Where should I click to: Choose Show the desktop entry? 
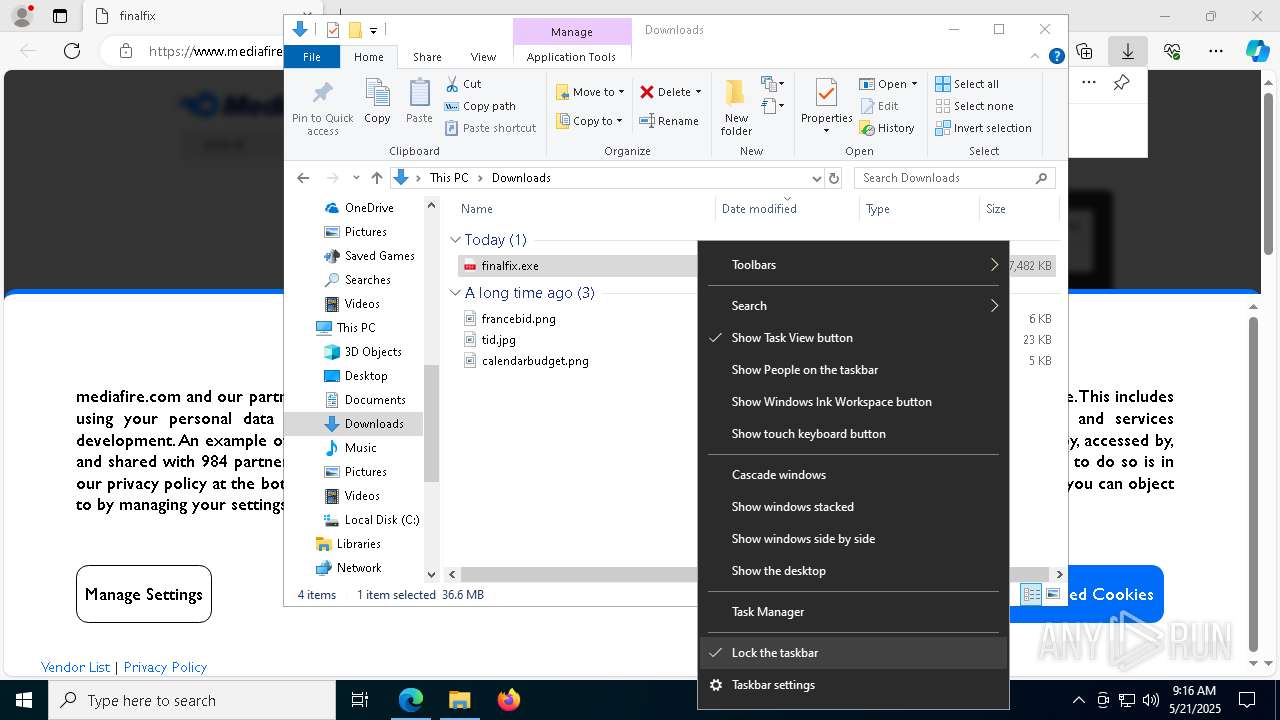(853, 571)
